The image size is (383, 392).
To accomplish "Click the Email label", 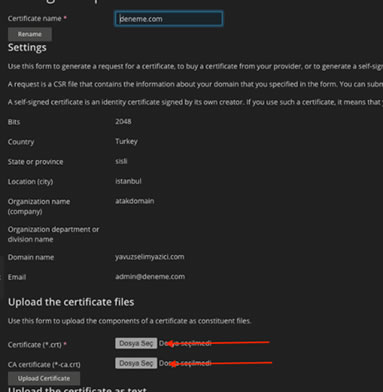I will click(x=17, y=277).
